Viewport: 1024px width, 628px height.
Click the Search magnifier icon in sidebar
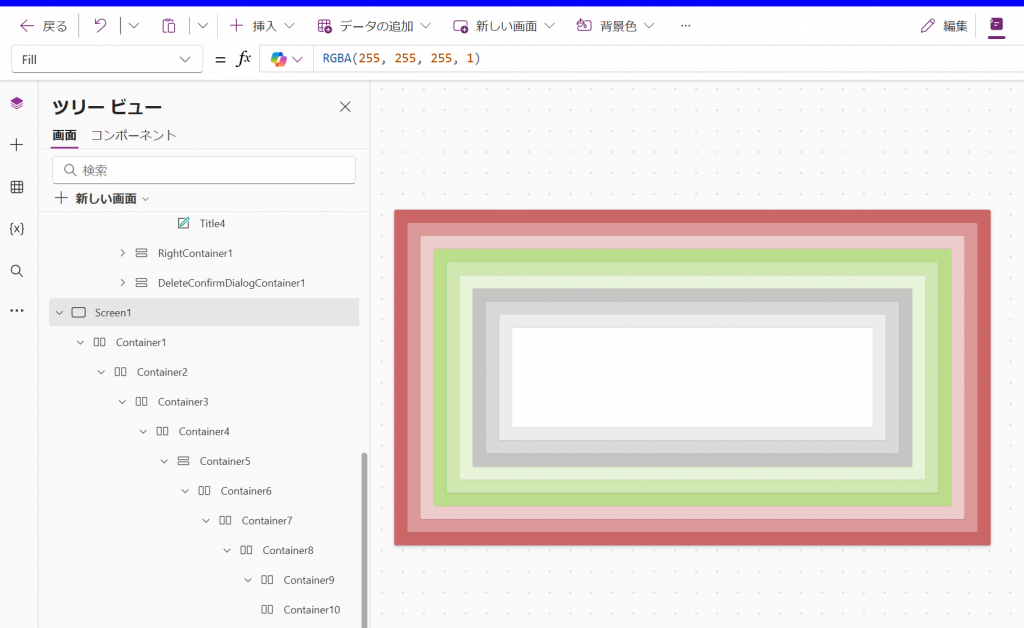17,271
